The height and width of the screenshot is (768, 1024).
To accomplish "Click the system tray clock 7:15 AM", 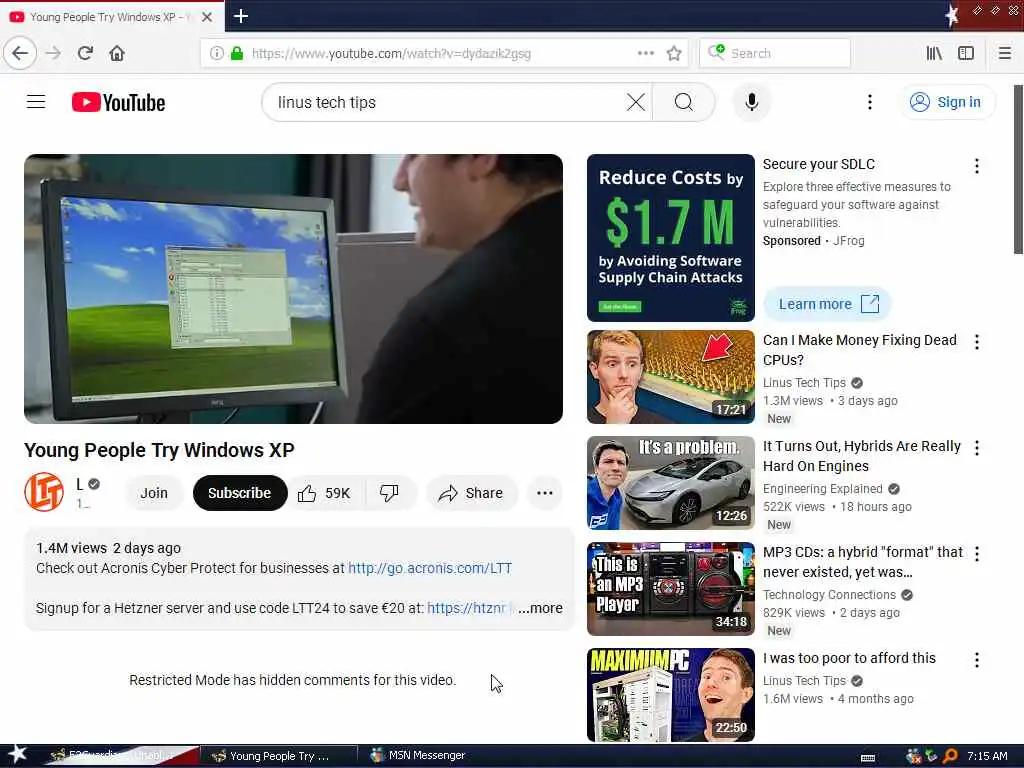I will coord(987,756).
